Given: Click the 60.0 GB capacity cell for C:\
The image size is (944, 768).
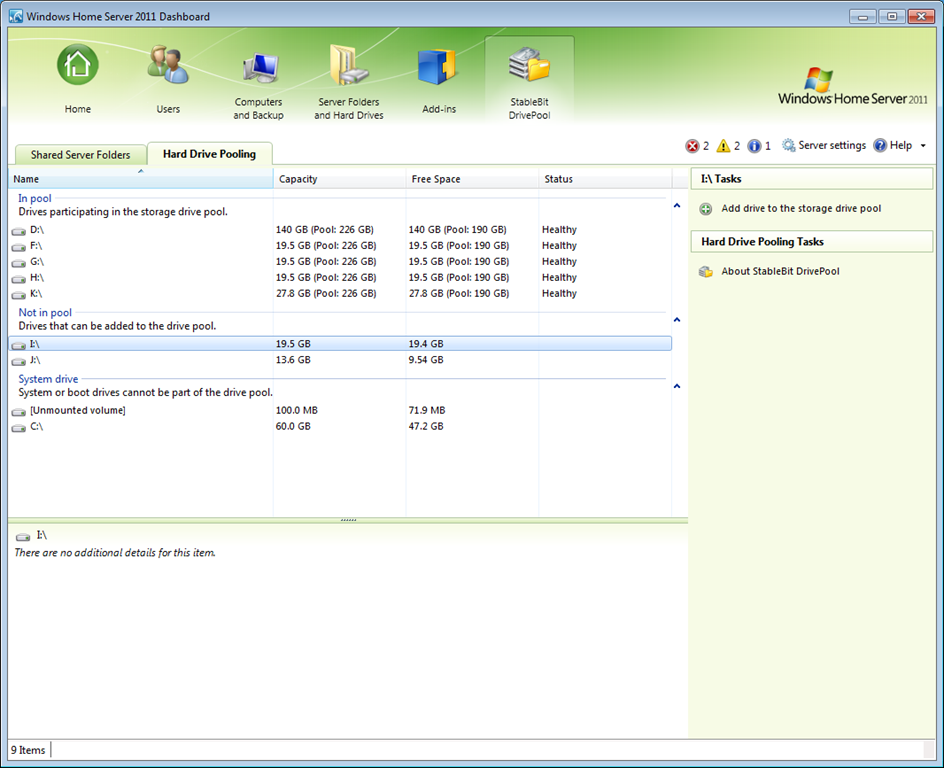Looking at the screenshot, I should pyautogui.click(x=293, y=426).
